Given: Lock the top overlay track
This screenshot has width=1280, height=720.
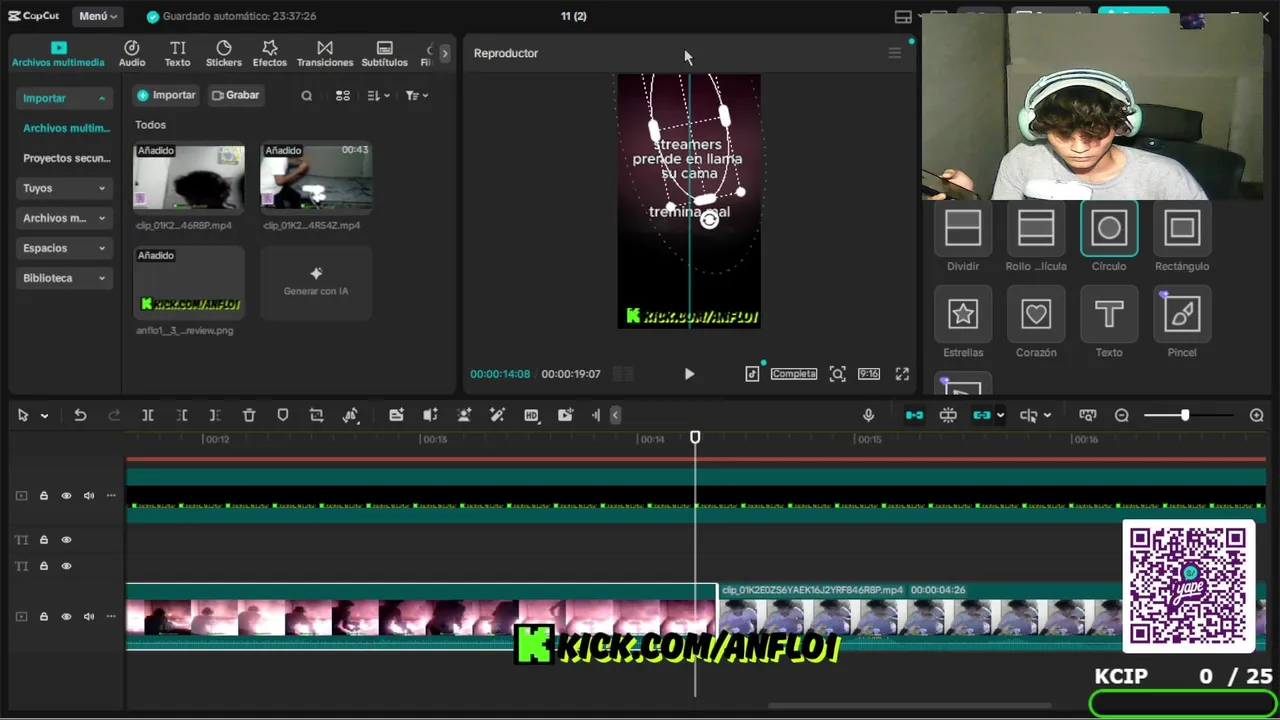Looking at the screenshot, I should click(44, 496).
